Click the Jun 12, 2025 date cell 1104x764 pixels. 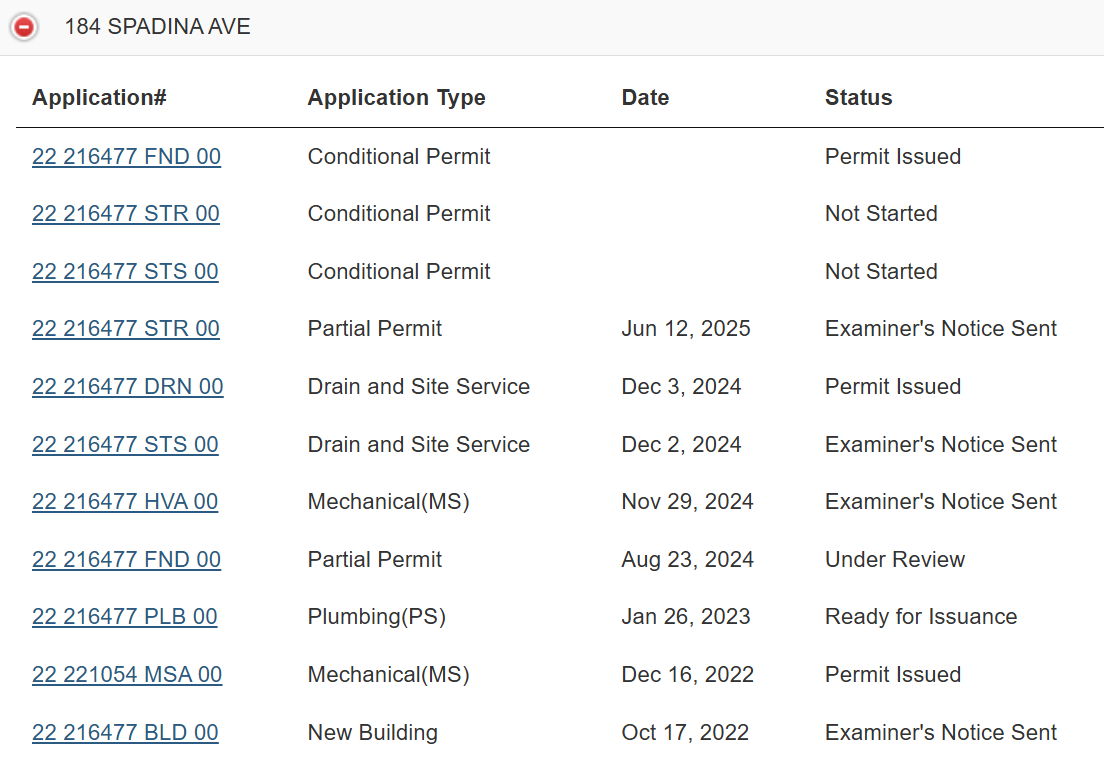coord(685,329)
